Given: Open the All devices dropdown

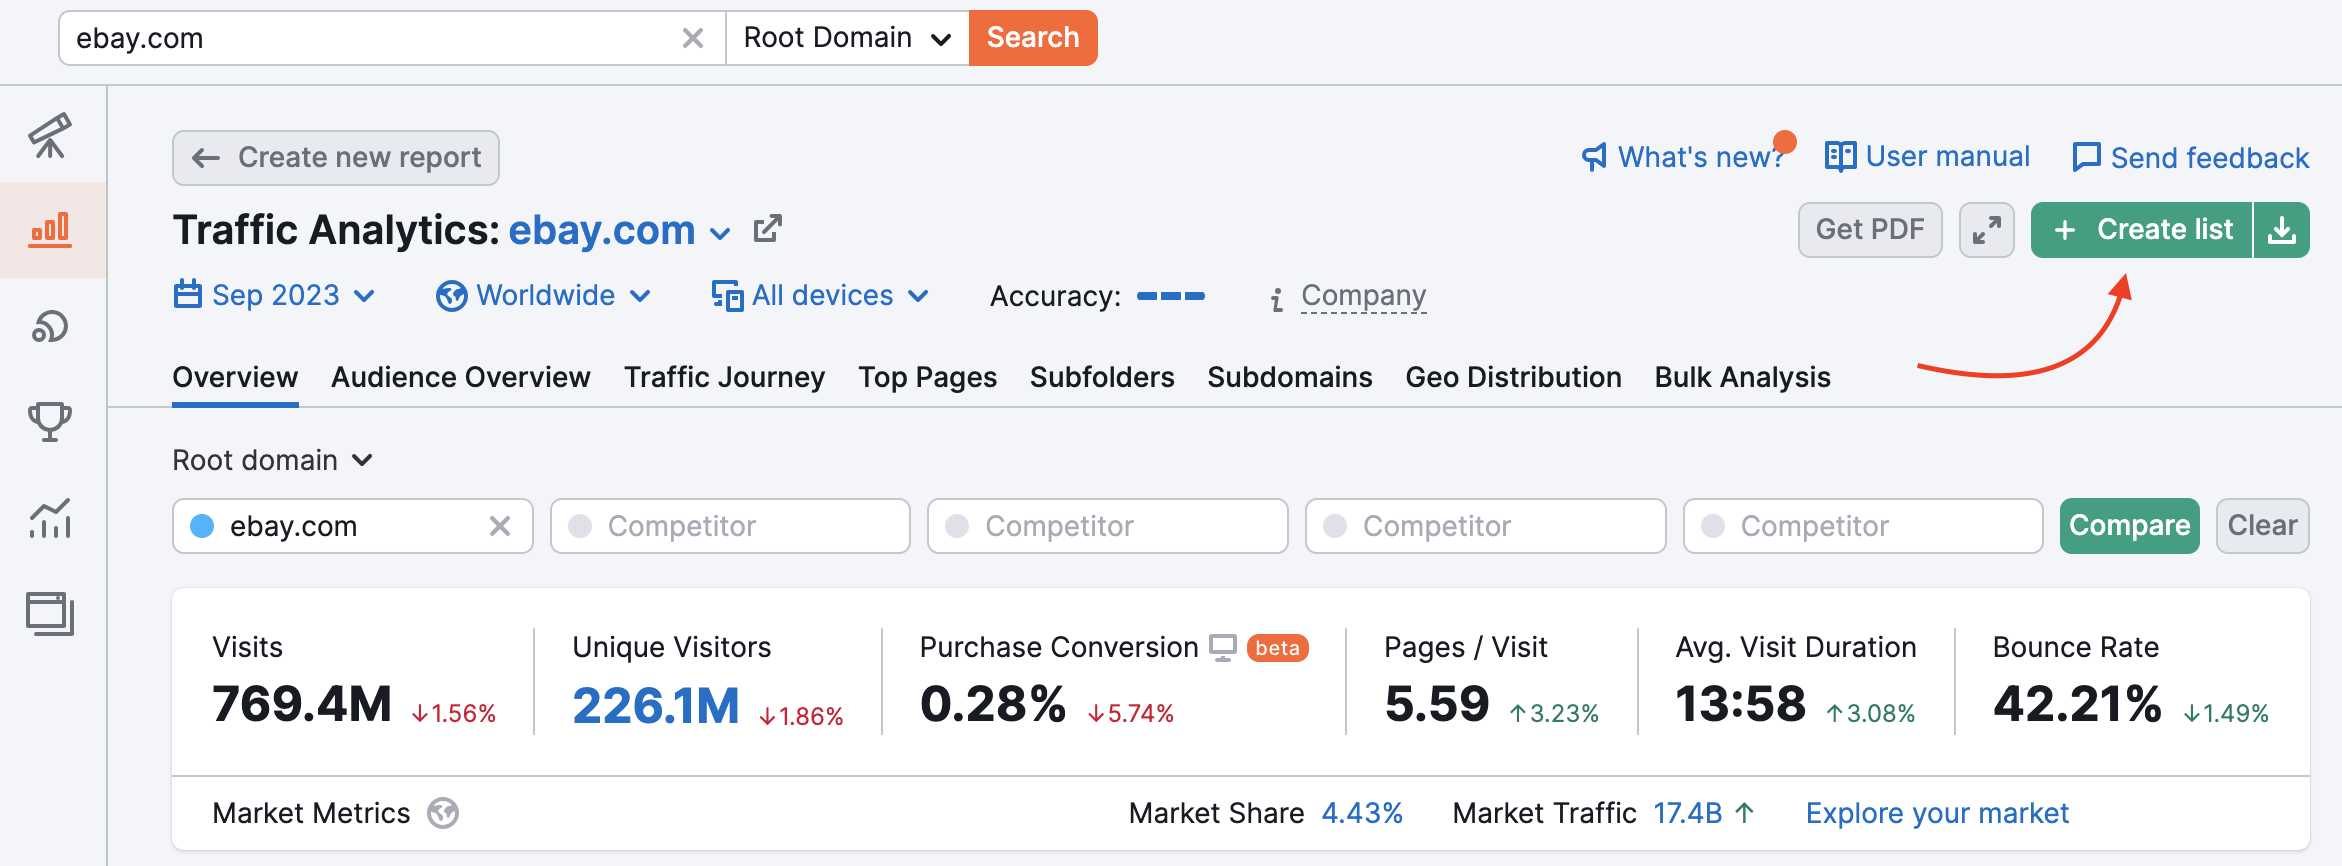Looking at the screenshot, I should [820, 295].
